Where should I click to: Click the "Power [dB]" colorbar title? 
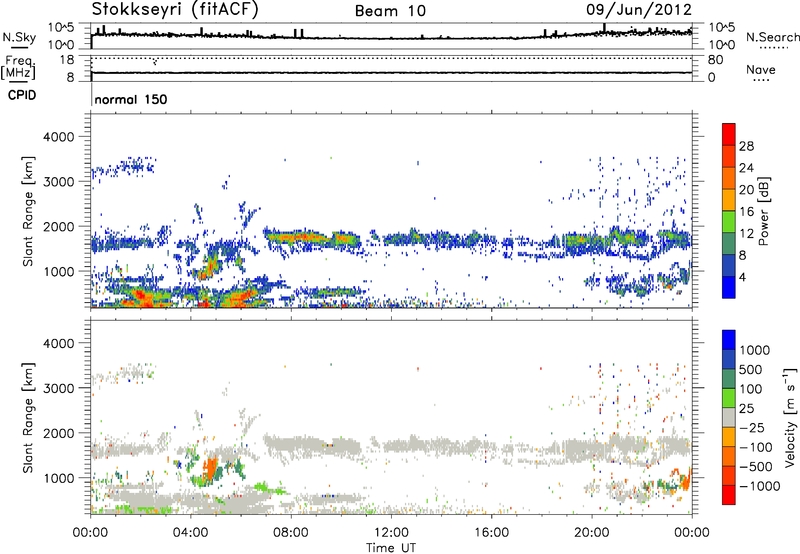763,211
